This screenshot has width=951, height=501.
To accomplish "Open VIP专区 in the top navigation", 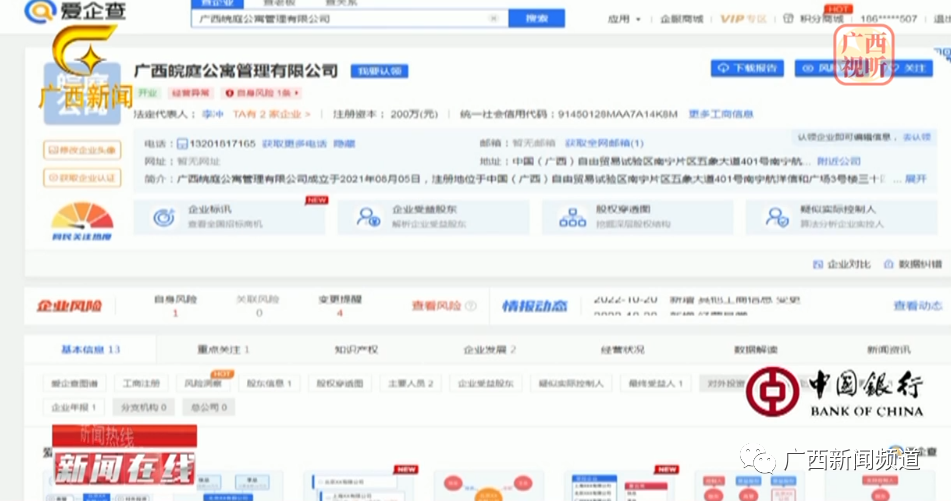I will click(743, 19).
